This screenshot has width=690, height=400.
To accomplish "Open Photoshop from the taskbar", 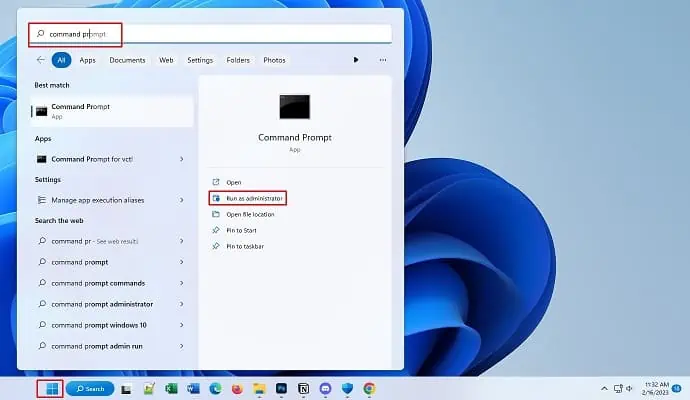I will [x=281, y=388].
